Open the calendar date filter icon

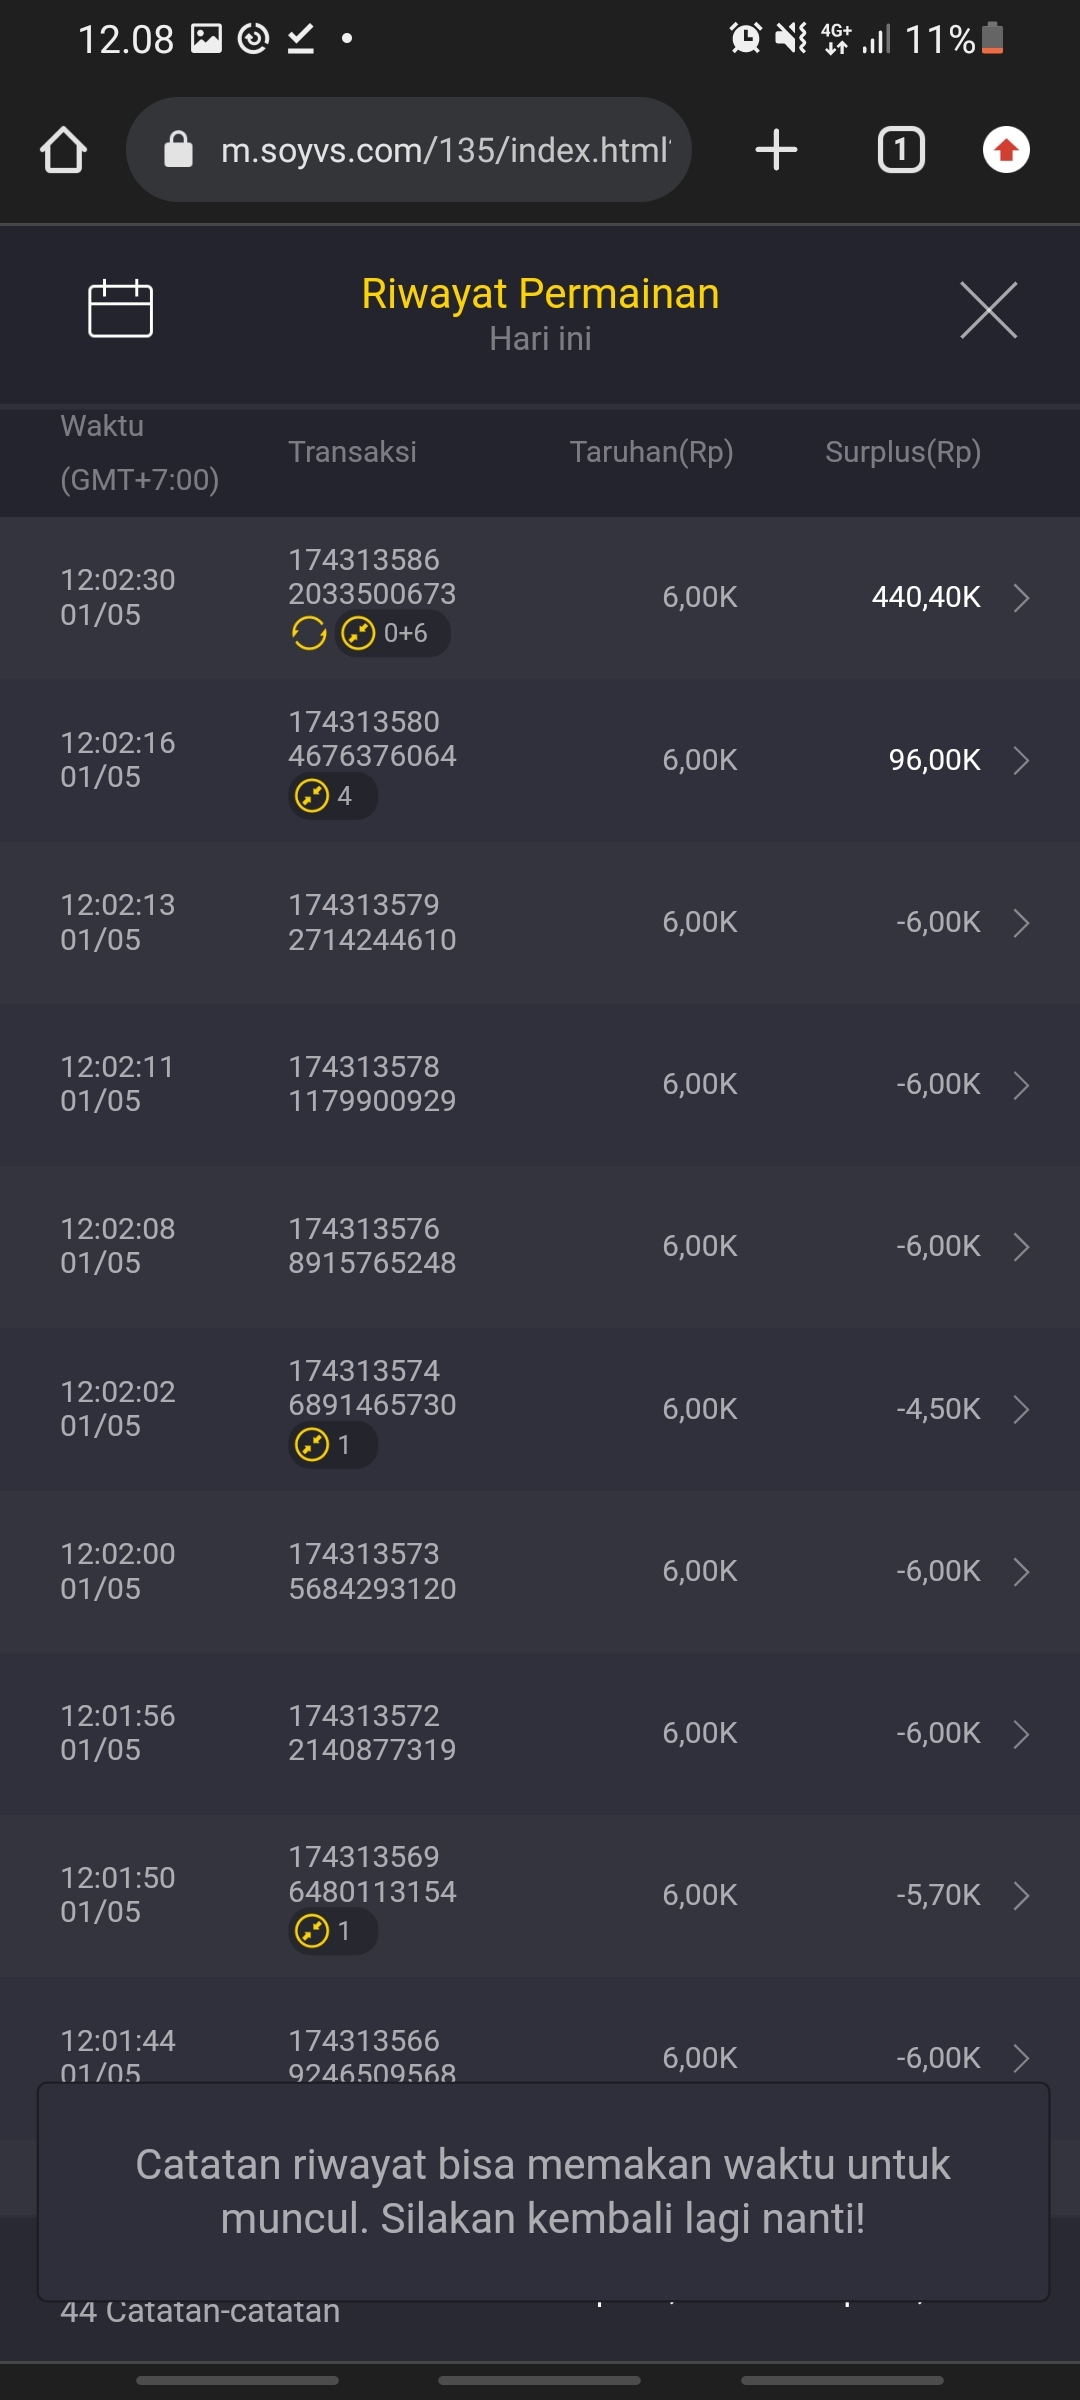point(120,309)
